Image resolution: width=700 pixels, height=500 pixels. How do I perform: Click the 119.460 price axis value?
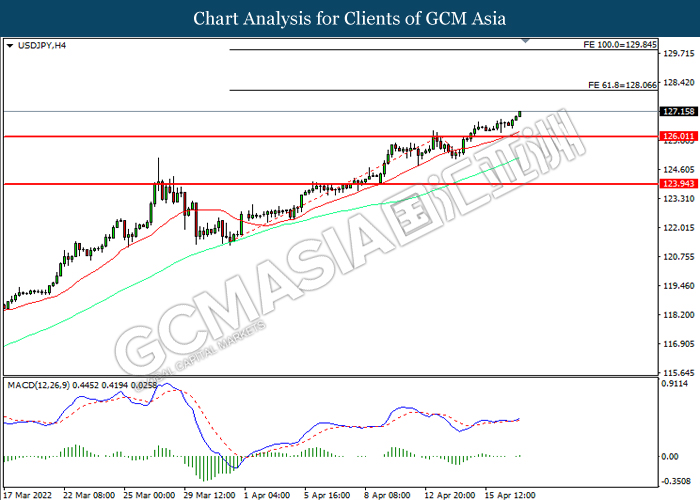(x=679, y=286)
